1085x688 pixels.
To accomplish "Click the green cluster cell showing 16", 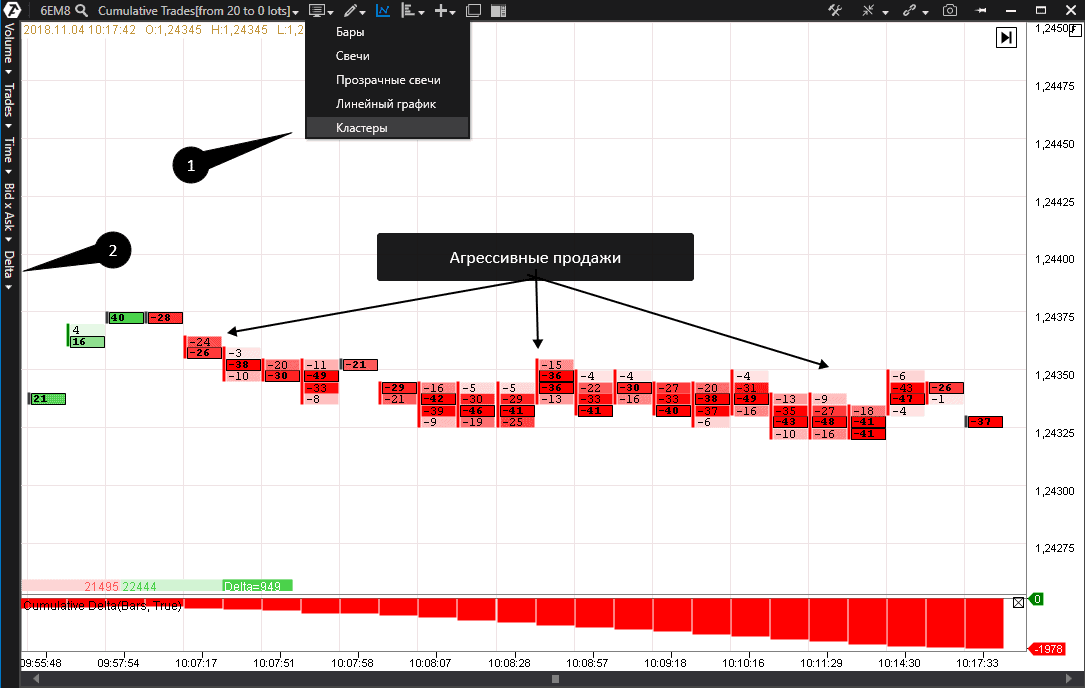I will pos(87,342).
